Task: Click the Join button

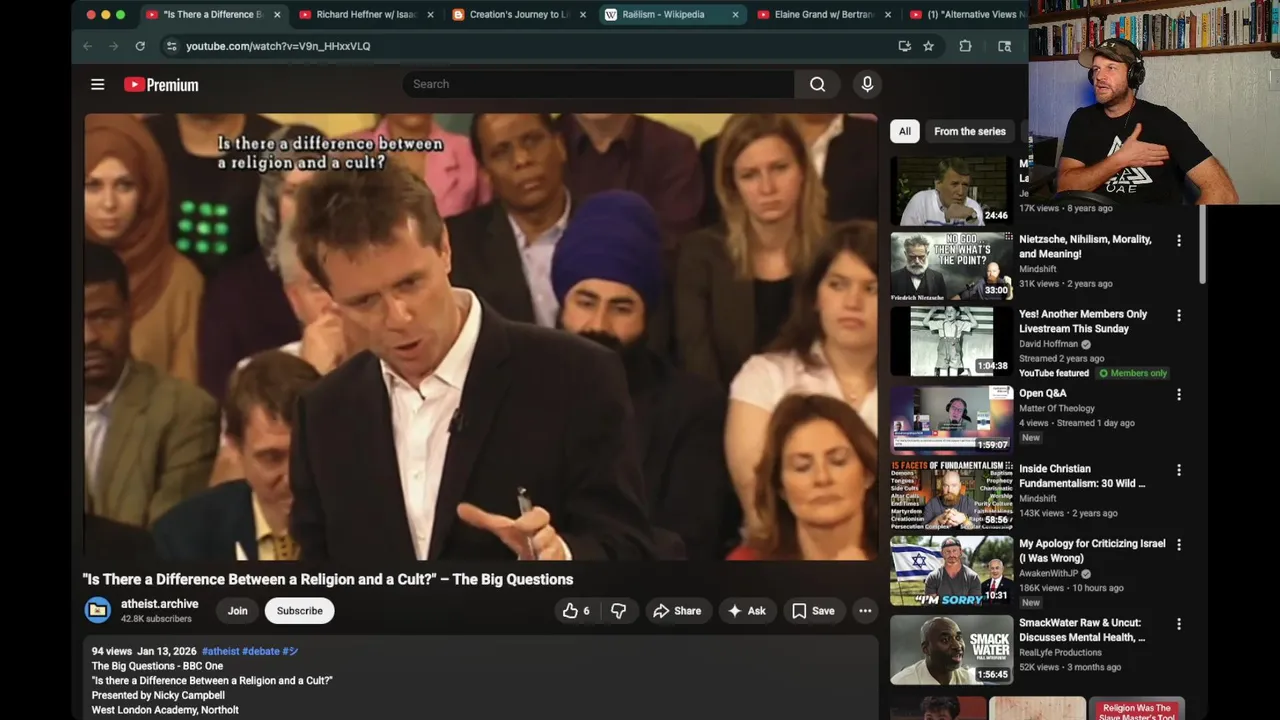Action: point(237,611)
